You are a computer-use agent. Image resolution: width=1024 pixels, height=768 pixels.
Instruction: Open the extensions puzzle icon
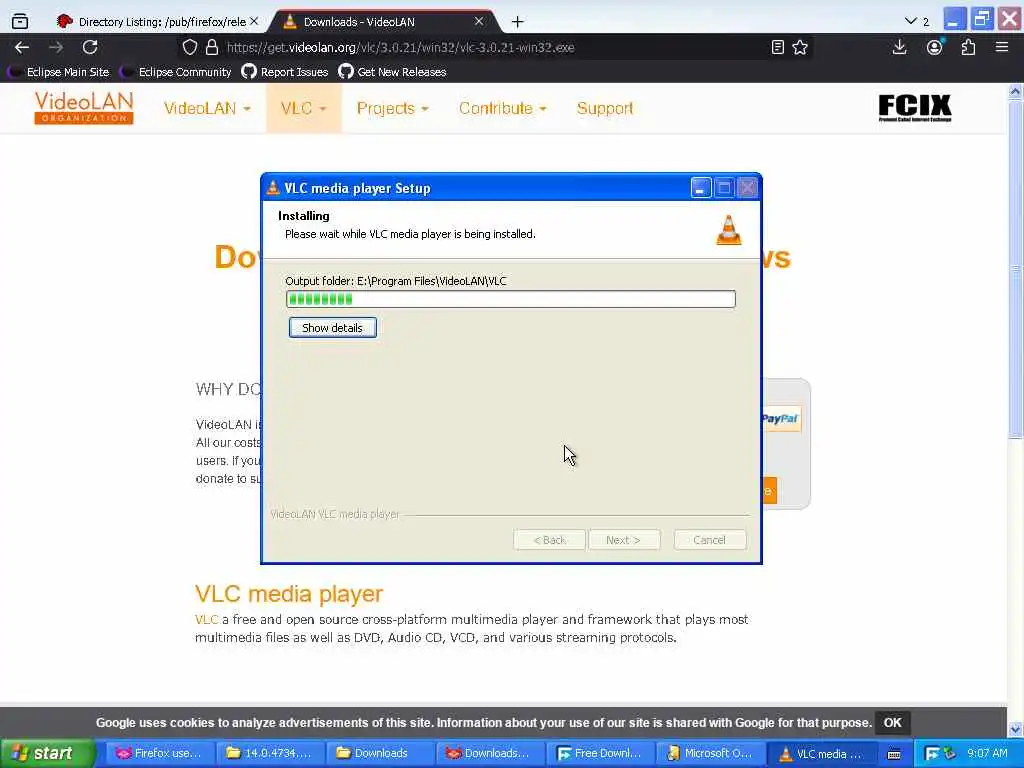tap(968, 47)
